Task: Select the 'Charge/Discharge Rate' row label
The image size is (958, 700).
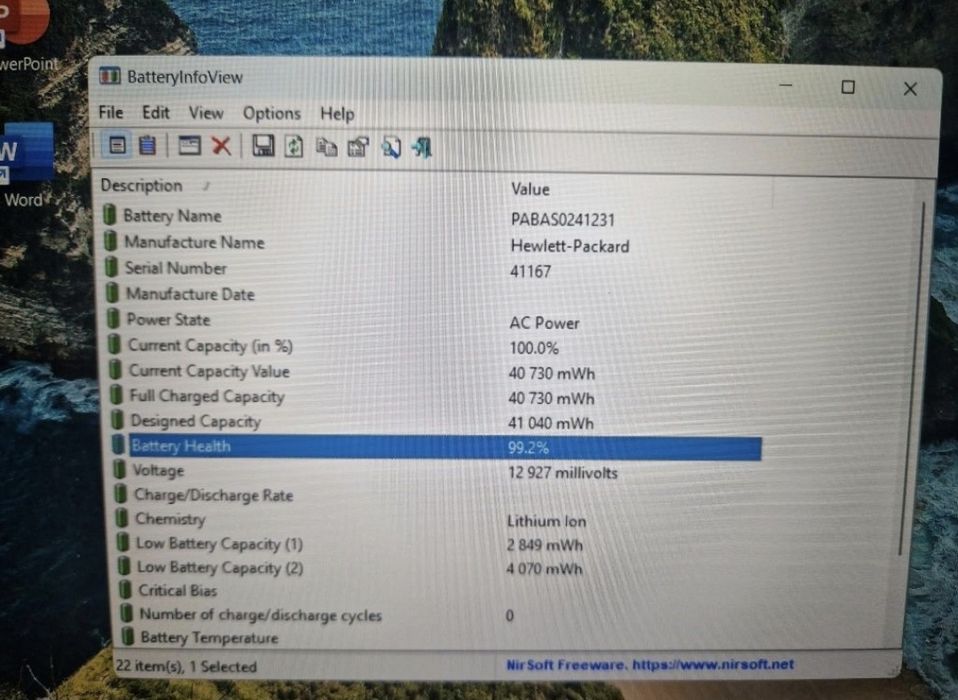Action: click(213, 495)
